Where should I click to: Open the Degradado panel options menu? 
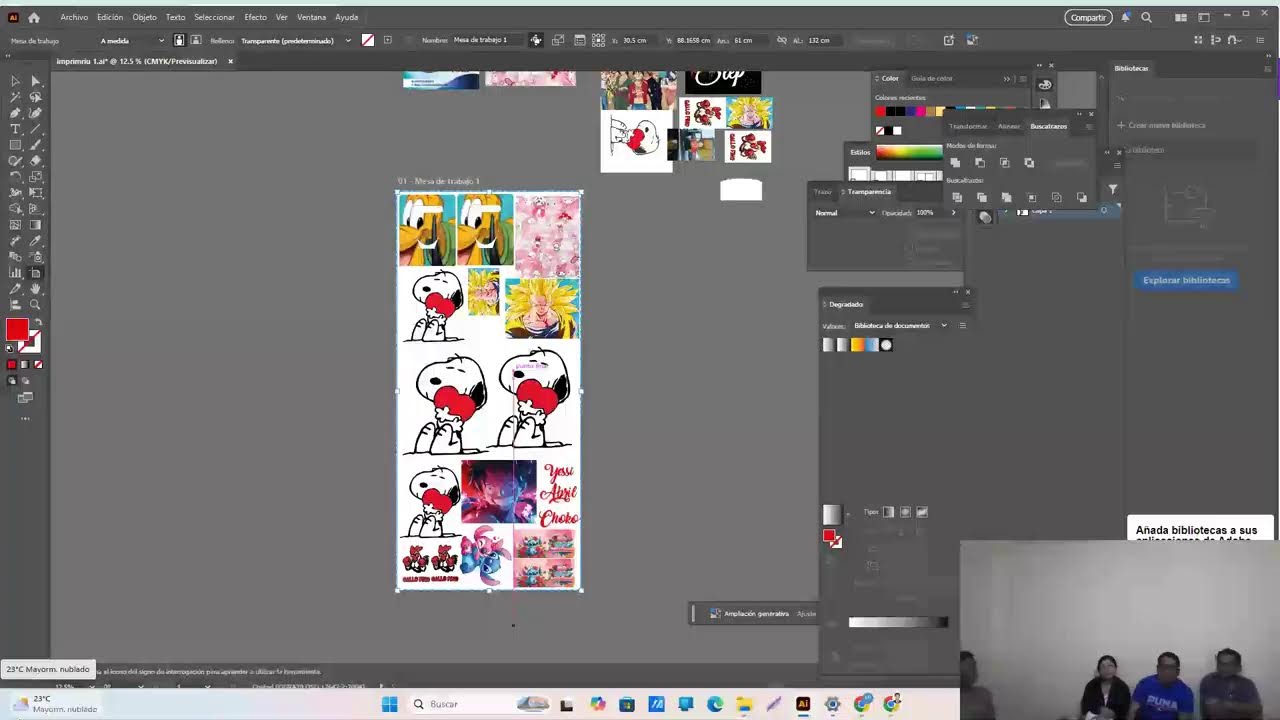[965, 304]
